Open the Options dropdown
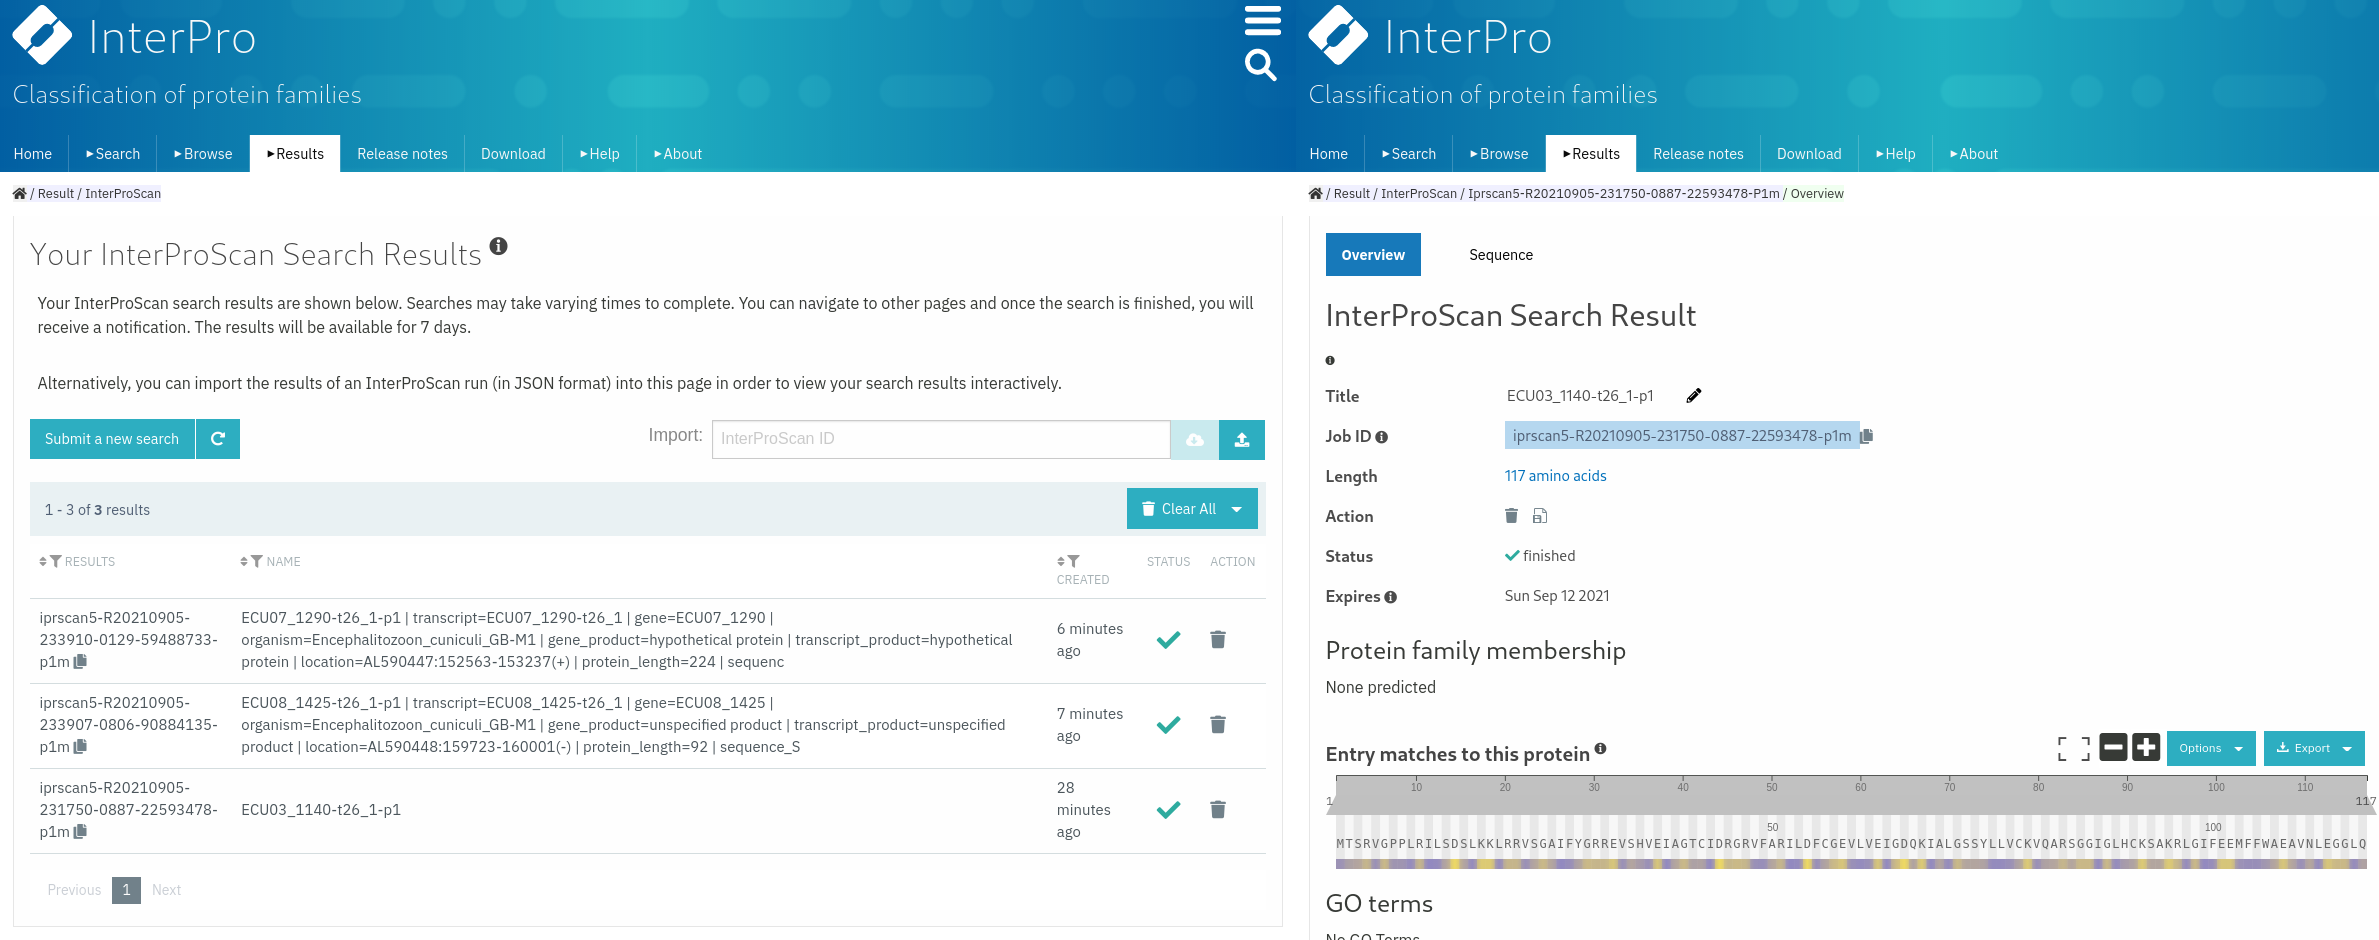 pyautogui.click(x=2211, y=748)
